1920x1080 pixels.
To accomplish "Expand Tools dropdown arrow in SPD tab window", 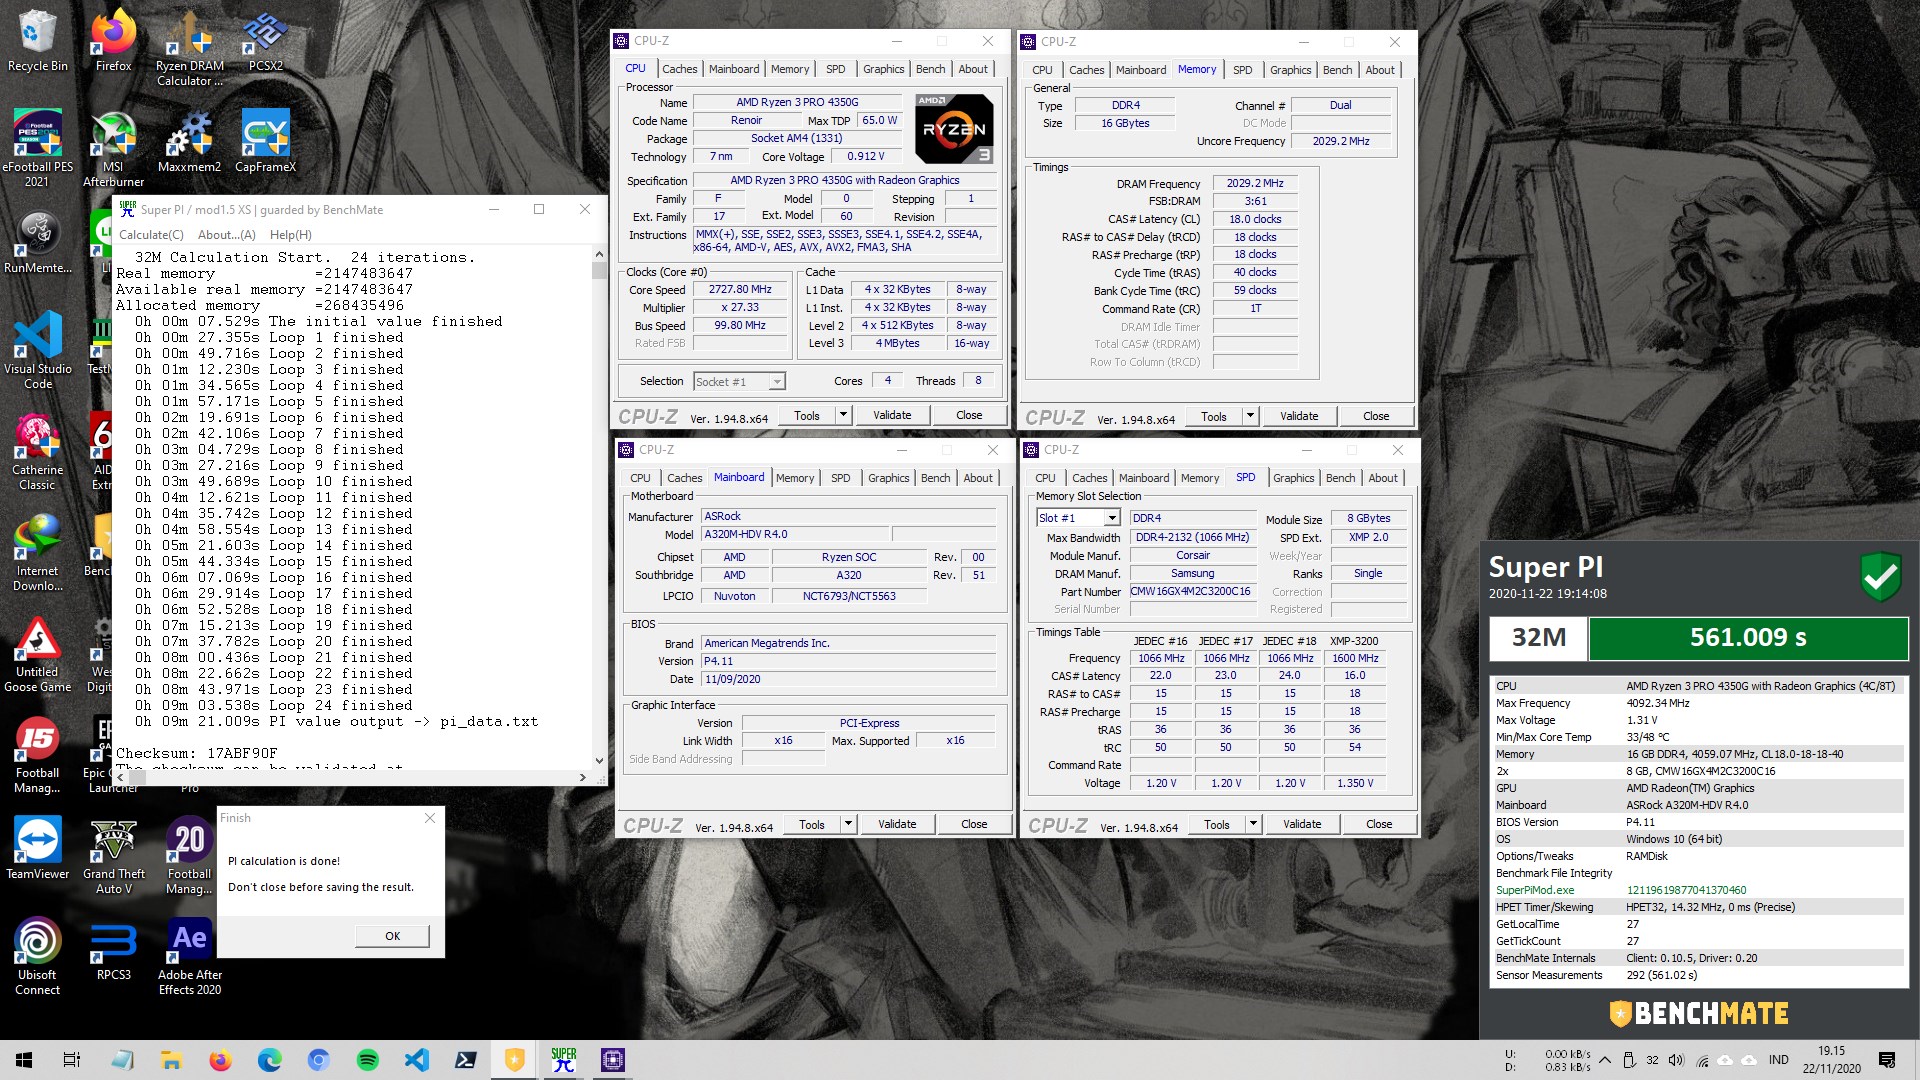I will [x=1253, y=824].
